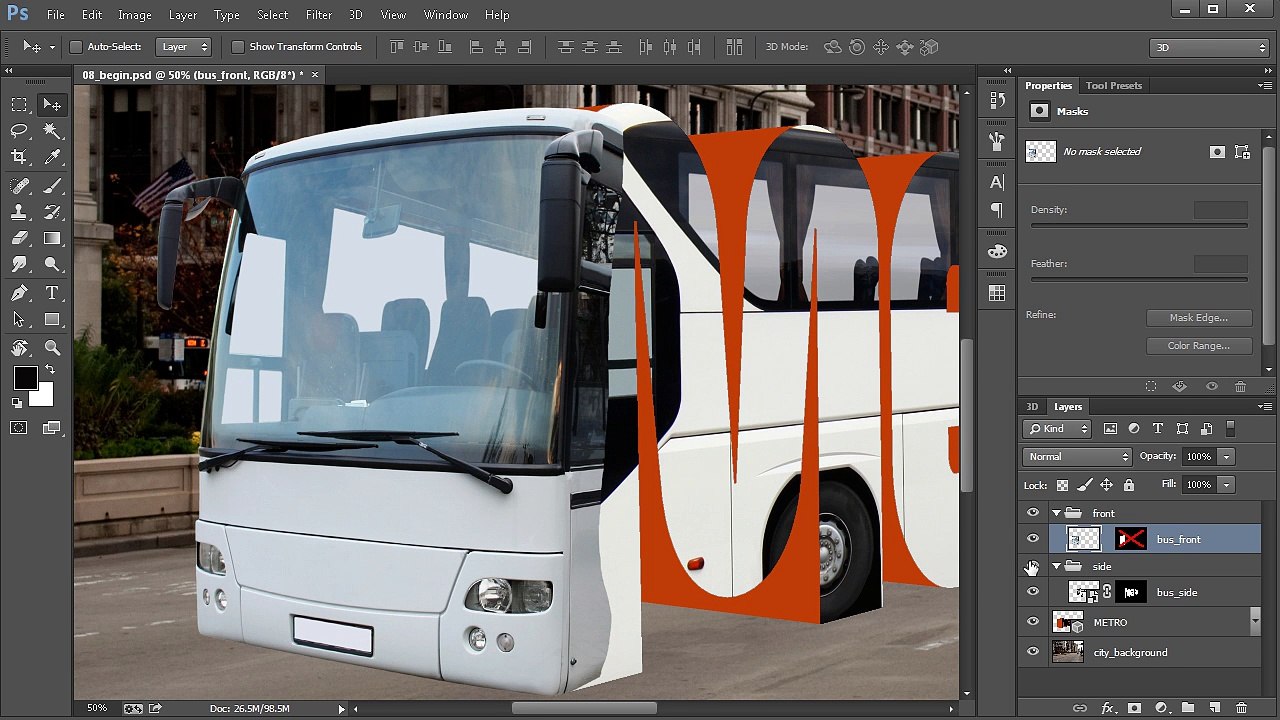The height and width of the screenshot is (720, 1280).
Task: Hide the city_background layer
Action: click(x=1033, y=652)
